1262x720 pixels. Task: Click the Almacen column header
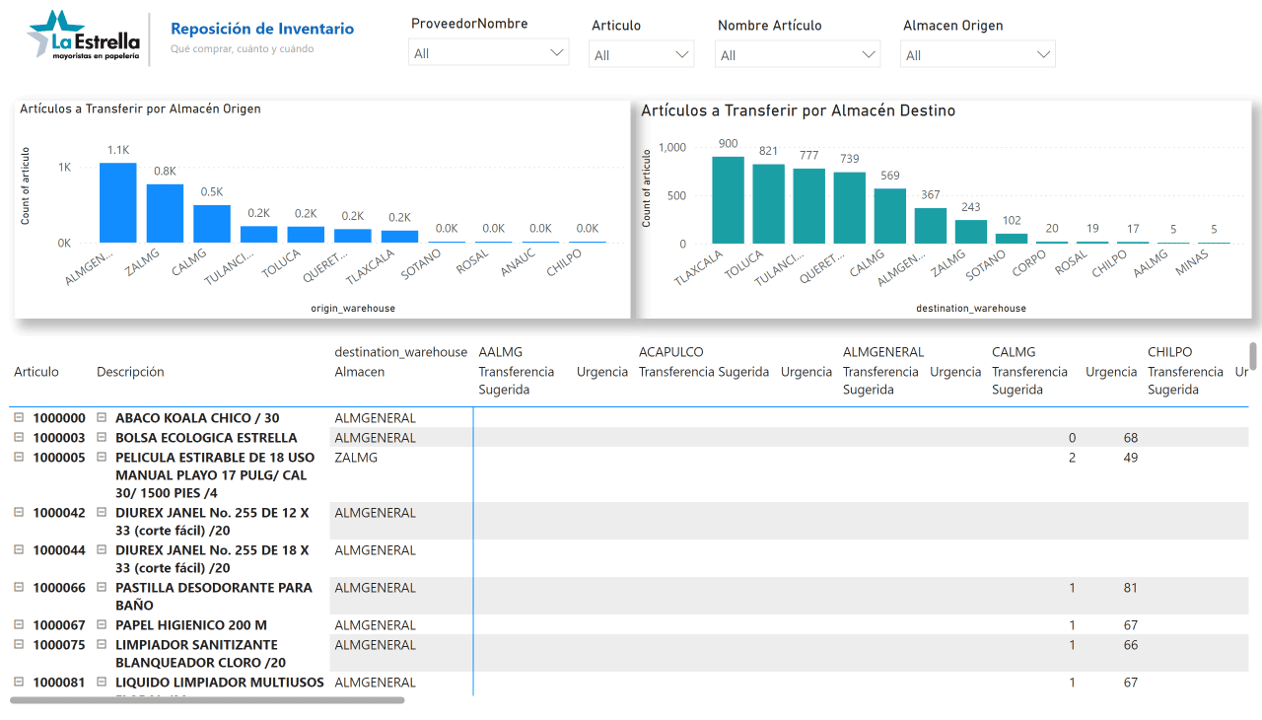click(x=359, y=371)
